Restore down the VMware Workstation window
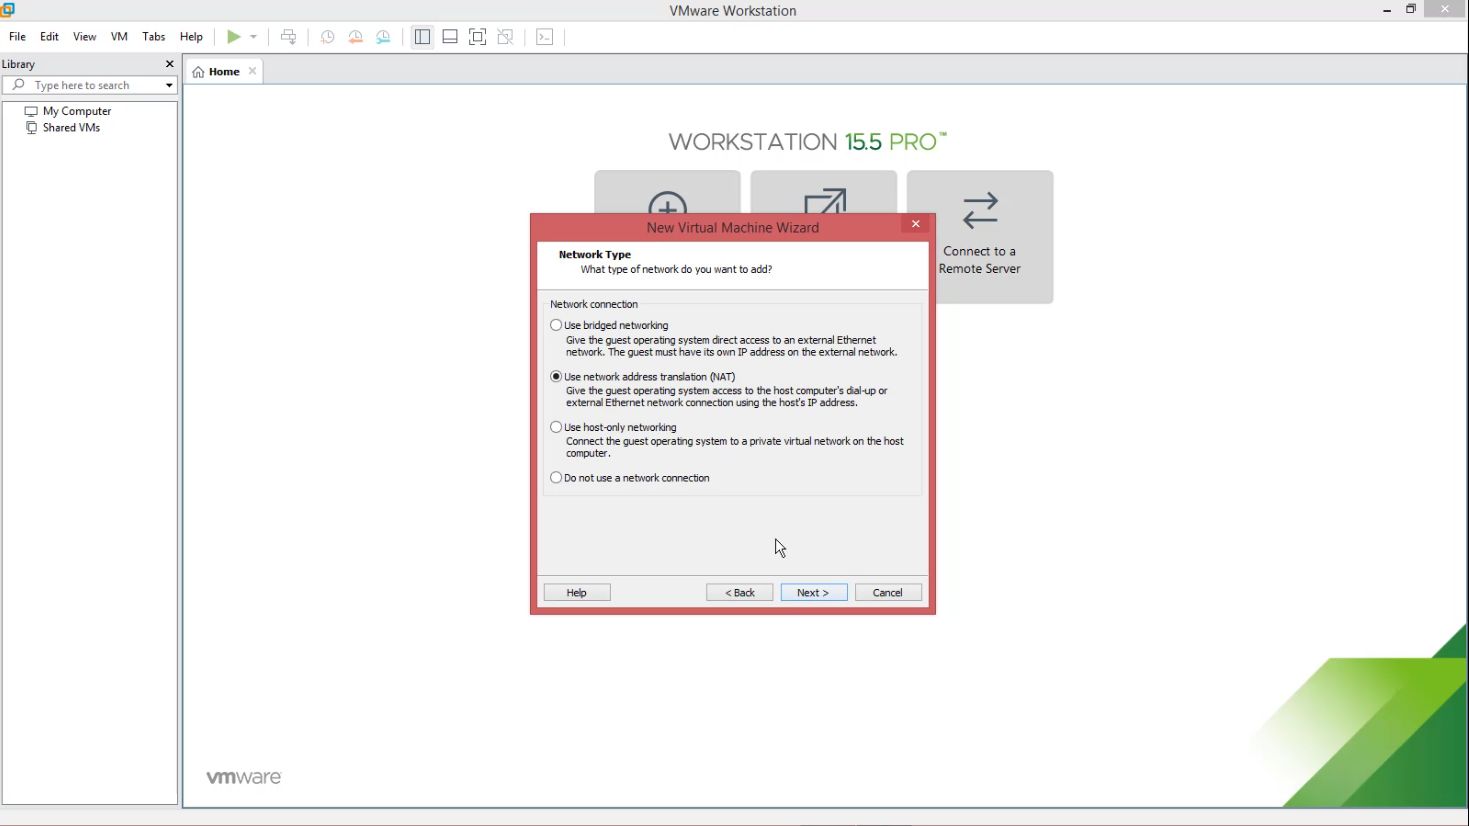1469x826 pixels. point(1411,9)
